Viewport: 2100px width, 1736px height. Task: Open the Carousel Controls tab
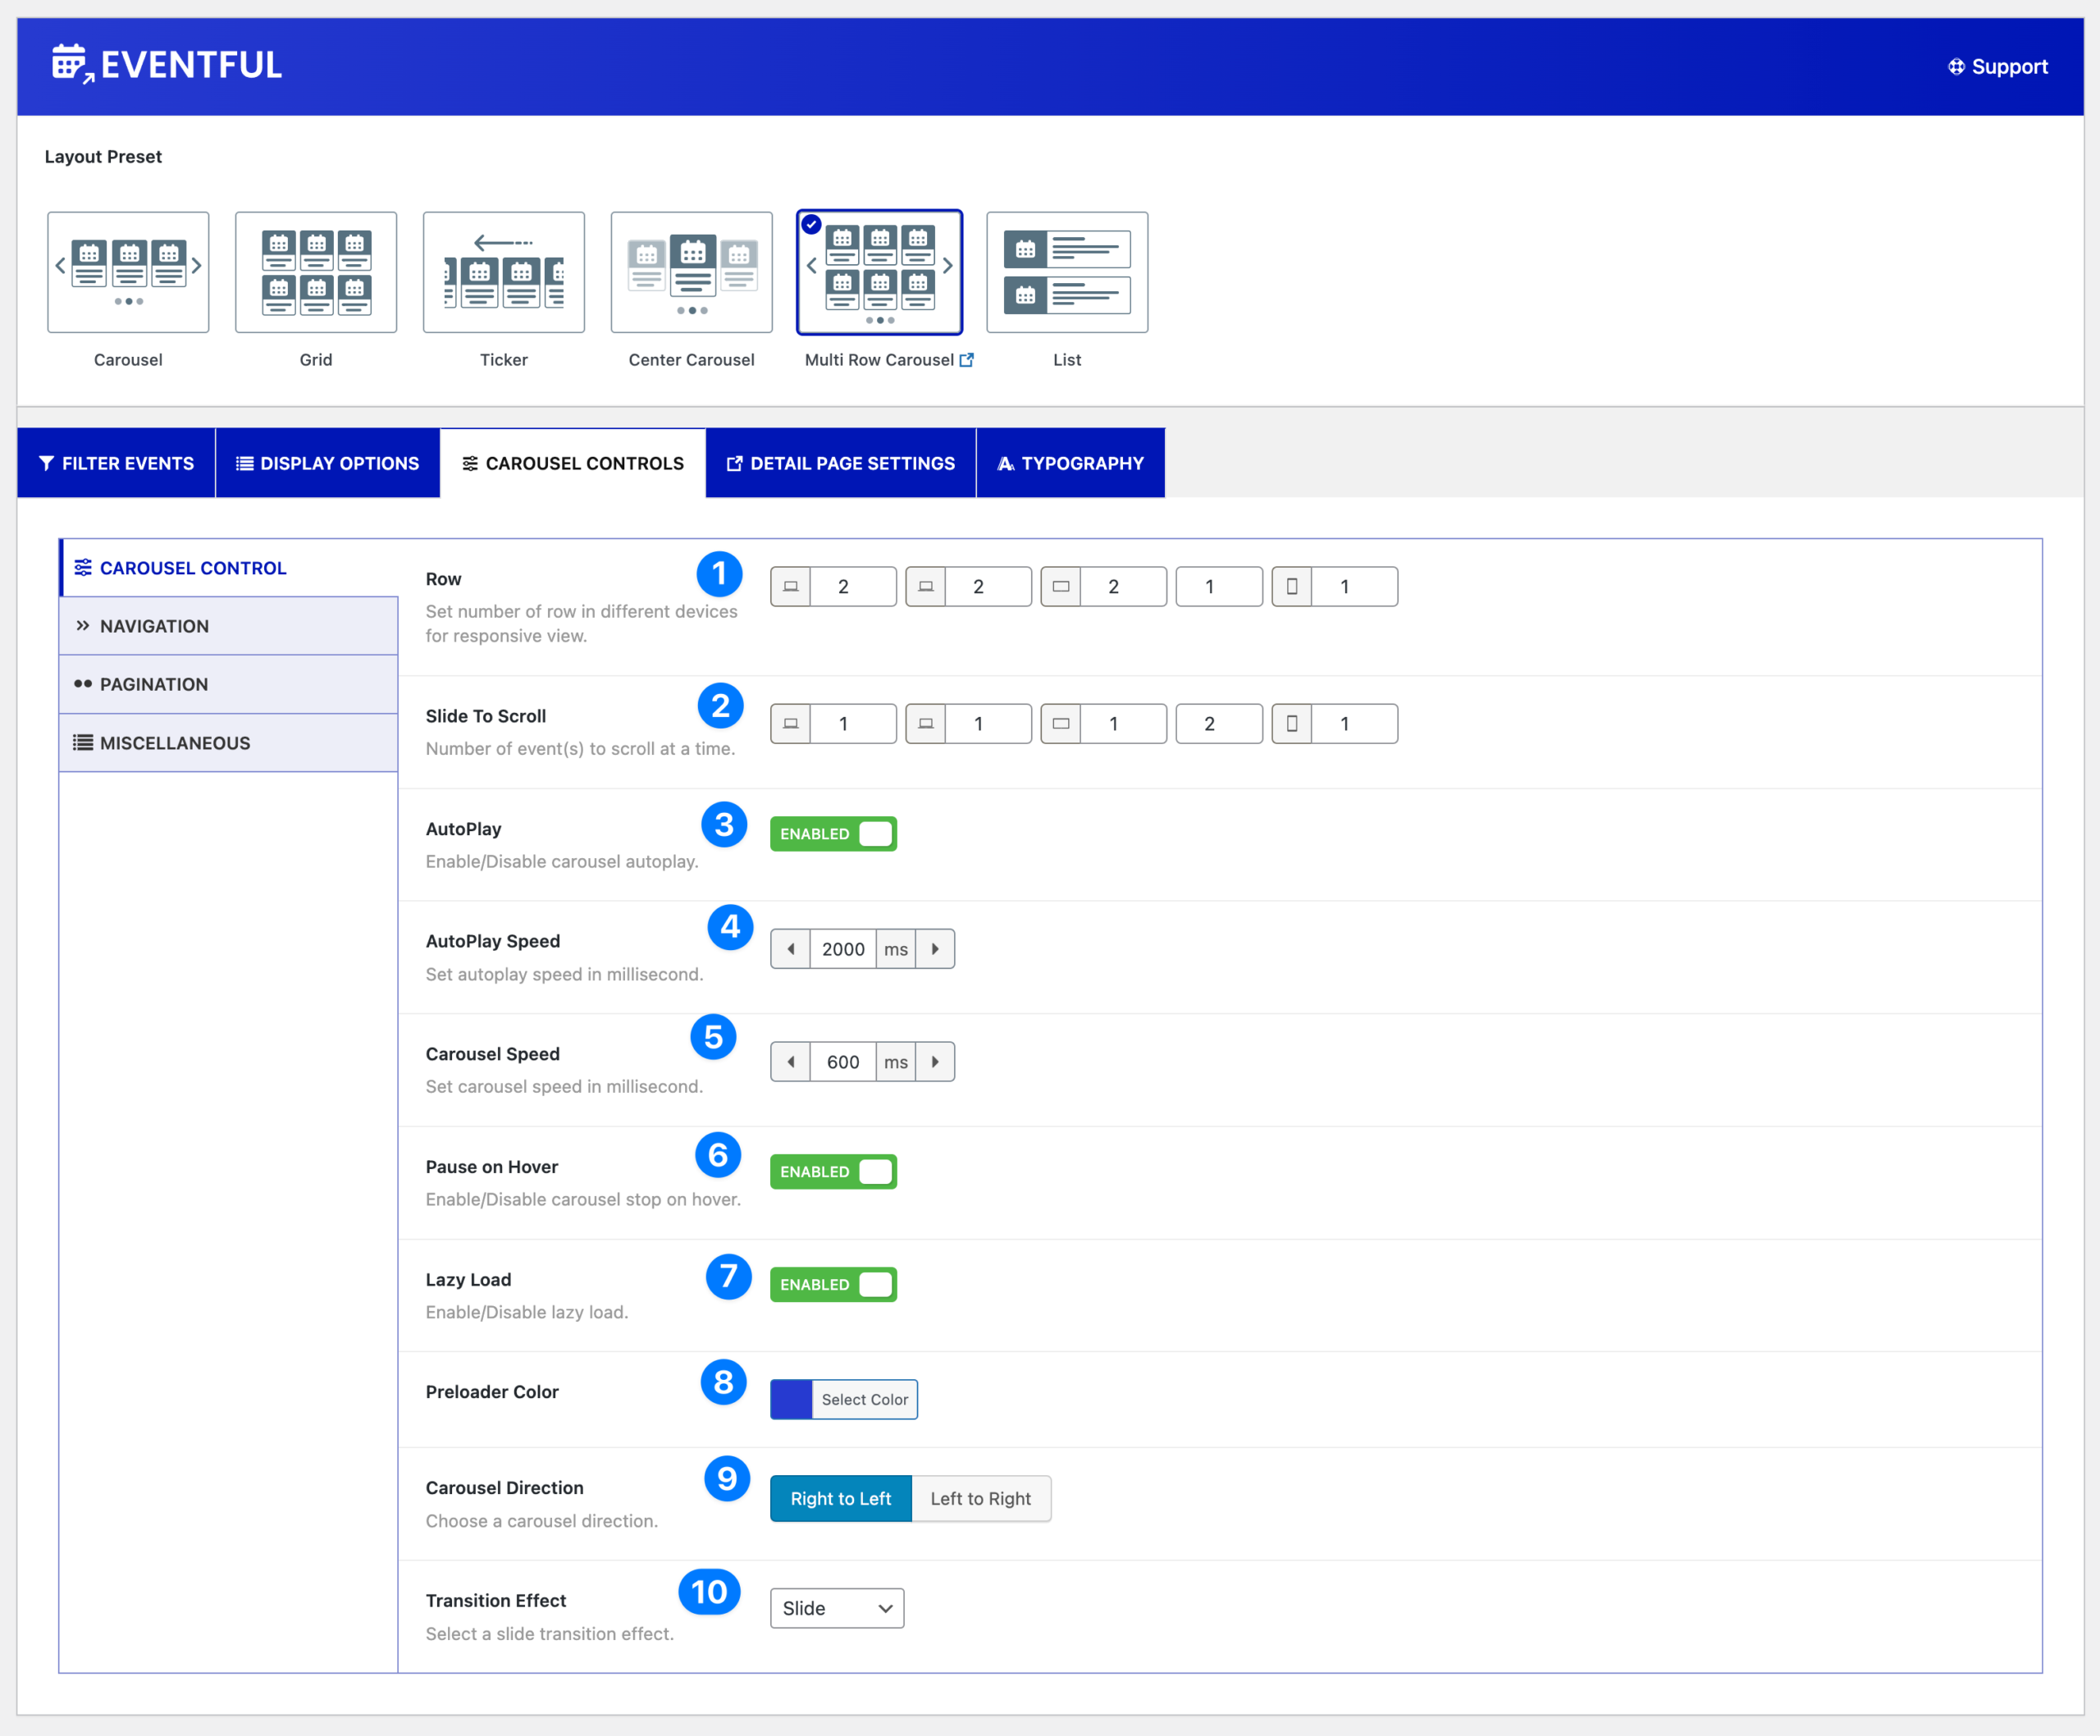coord(573,463)
